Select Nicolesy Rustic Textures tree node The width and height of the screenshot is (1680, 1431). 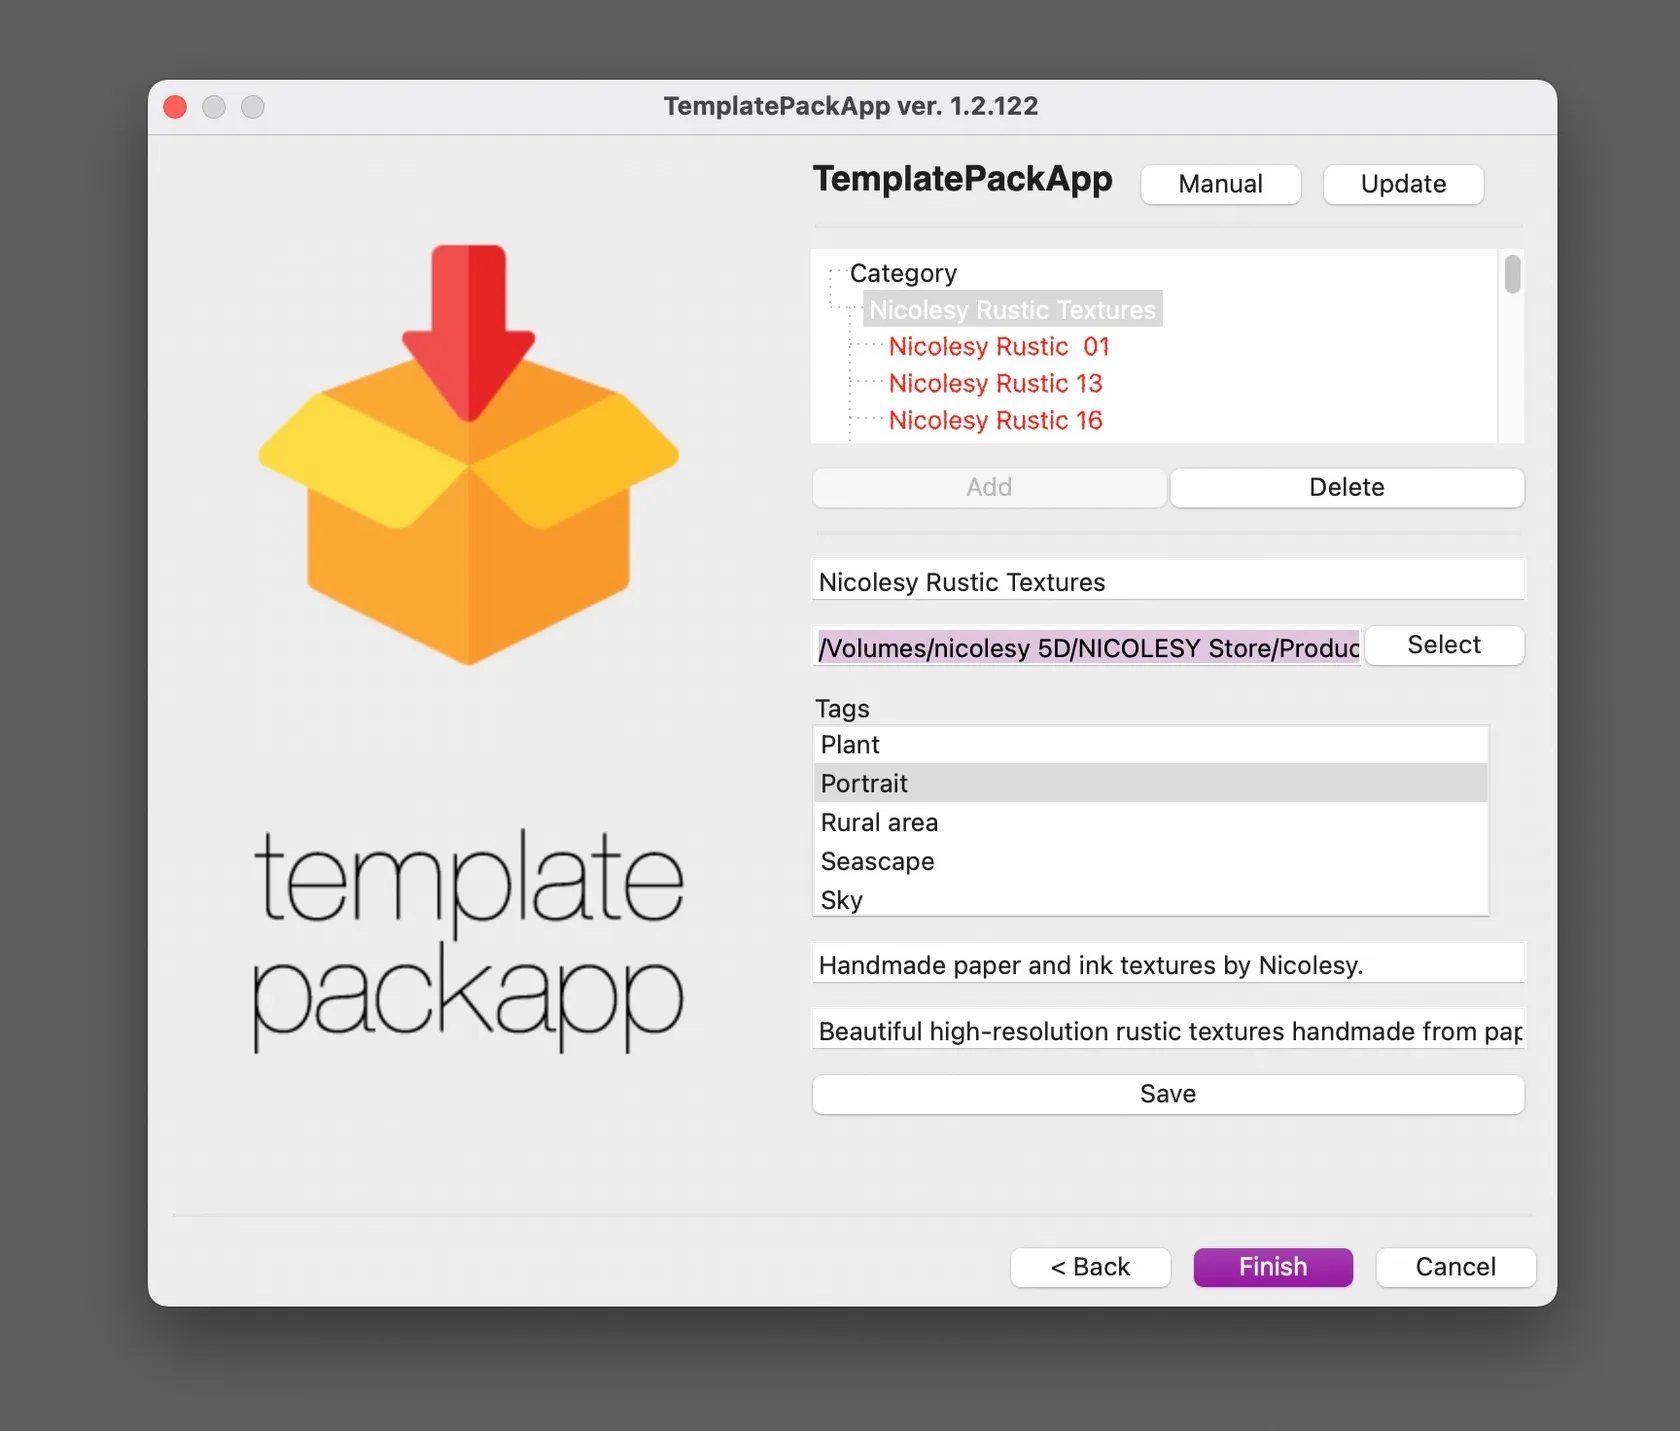click(x=1011, y=310)
